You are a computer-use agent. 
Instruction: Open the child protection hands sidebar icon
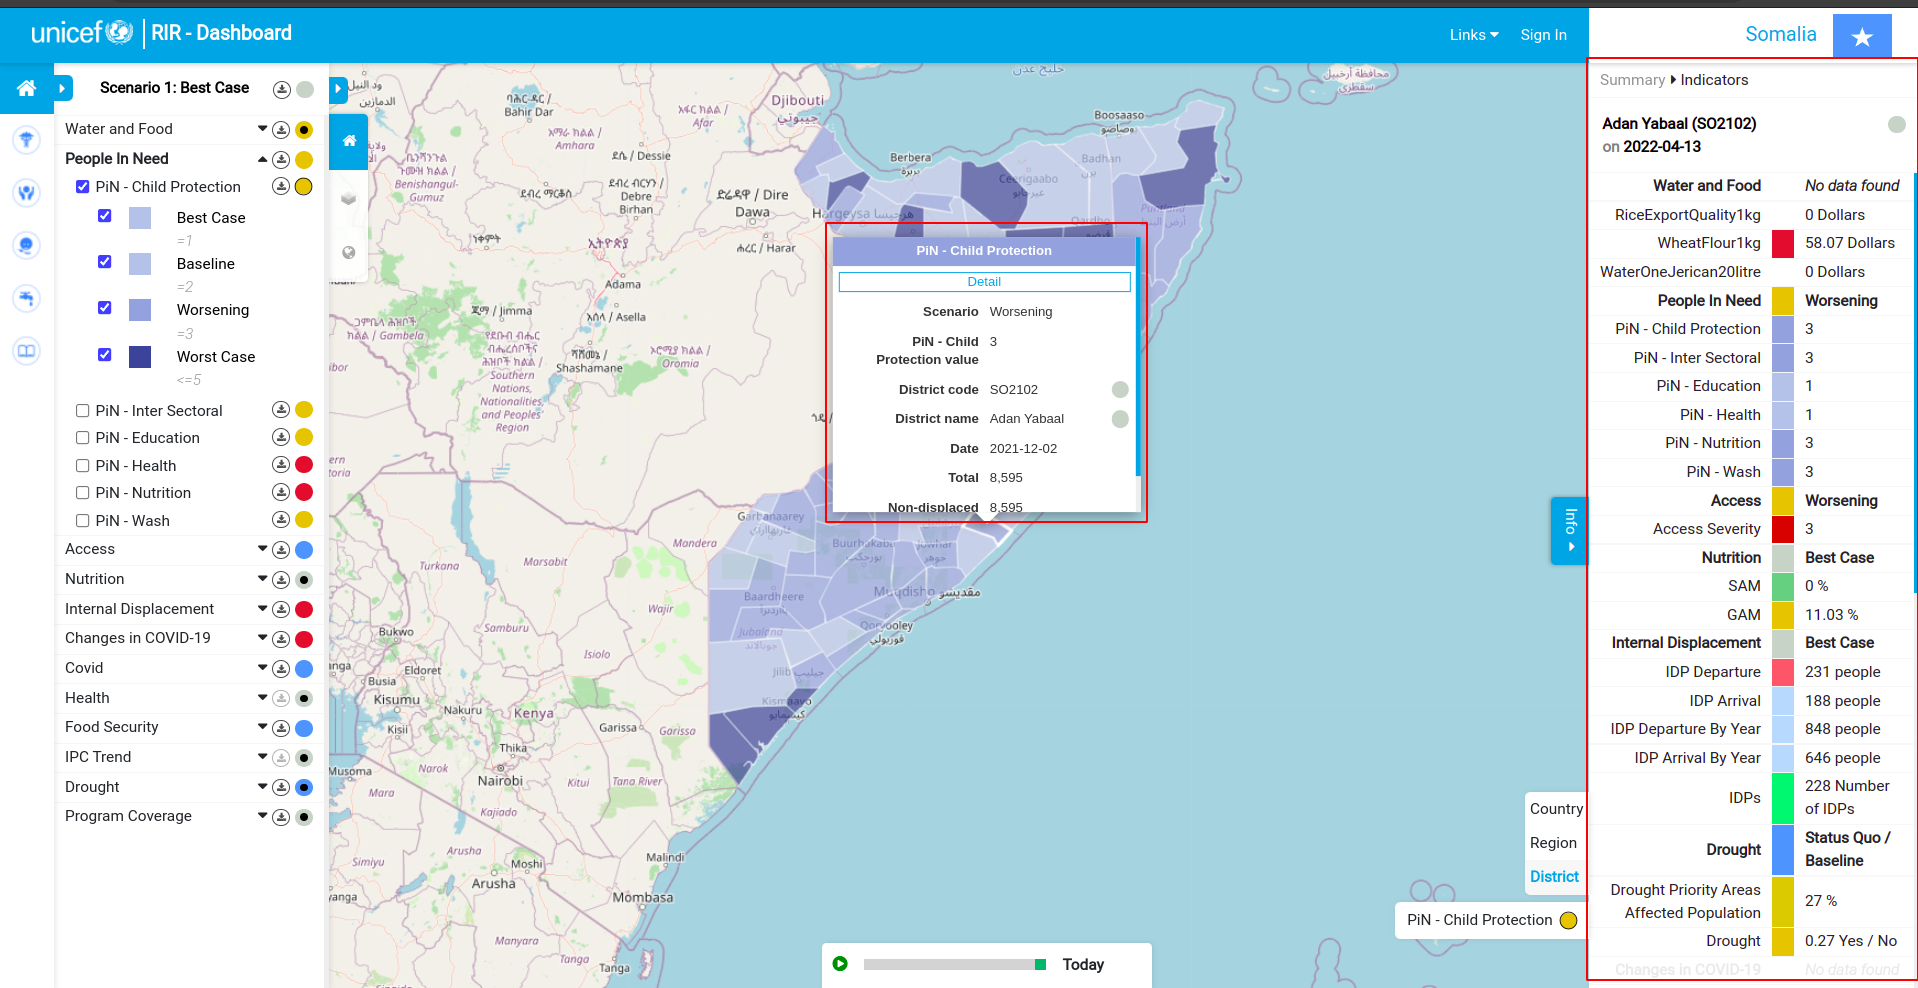27,192
